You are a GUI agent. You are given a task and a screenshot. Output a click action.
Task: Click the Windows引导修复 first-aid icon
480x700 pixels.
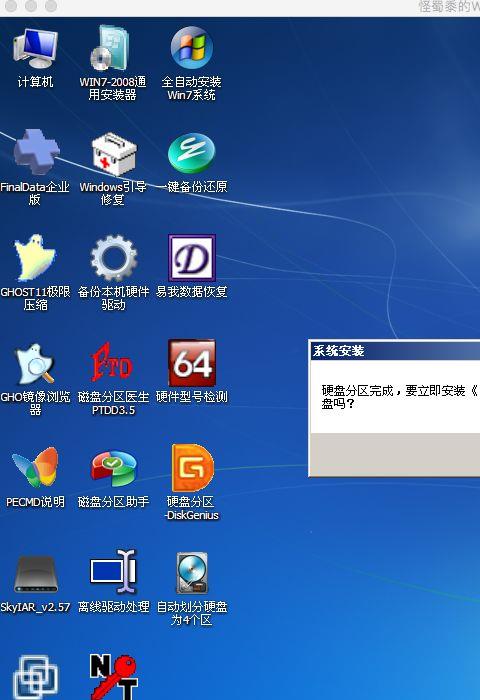(x=113, y=154)
